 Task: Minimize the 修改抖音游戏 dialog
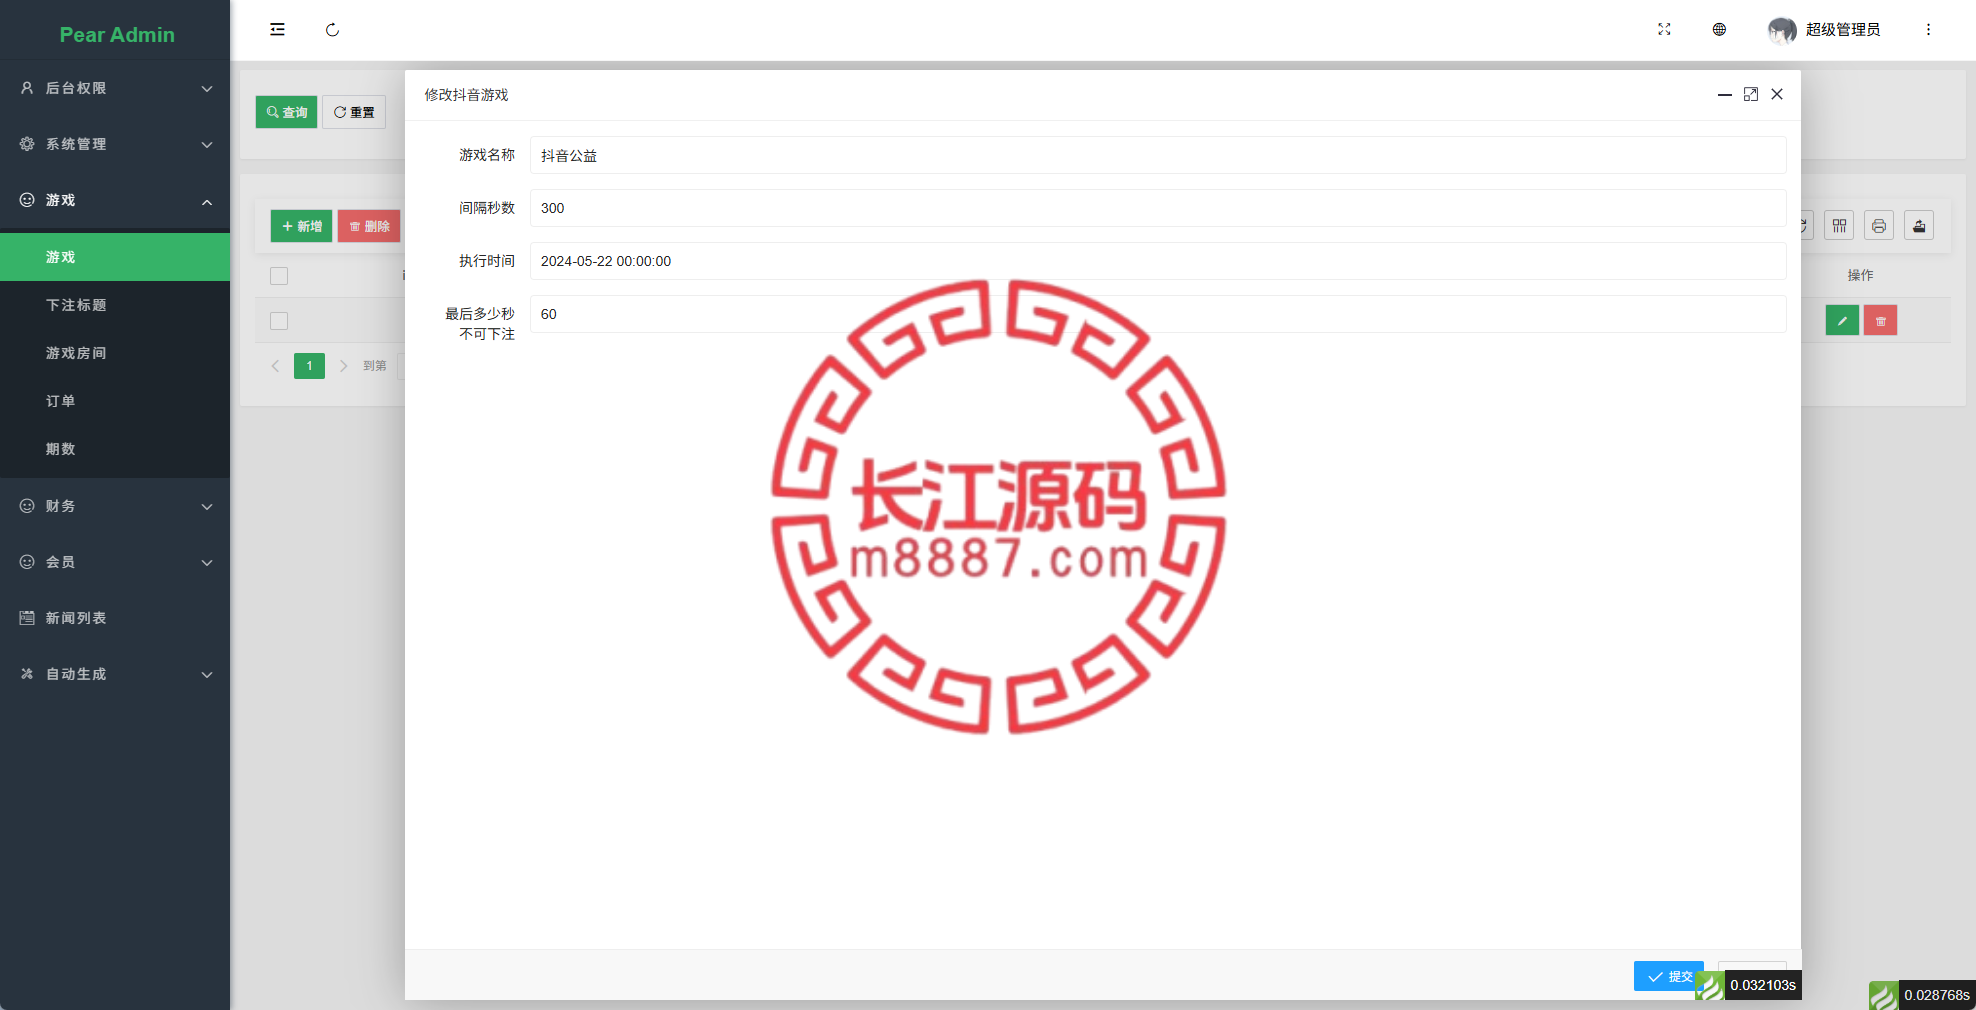1725,95
